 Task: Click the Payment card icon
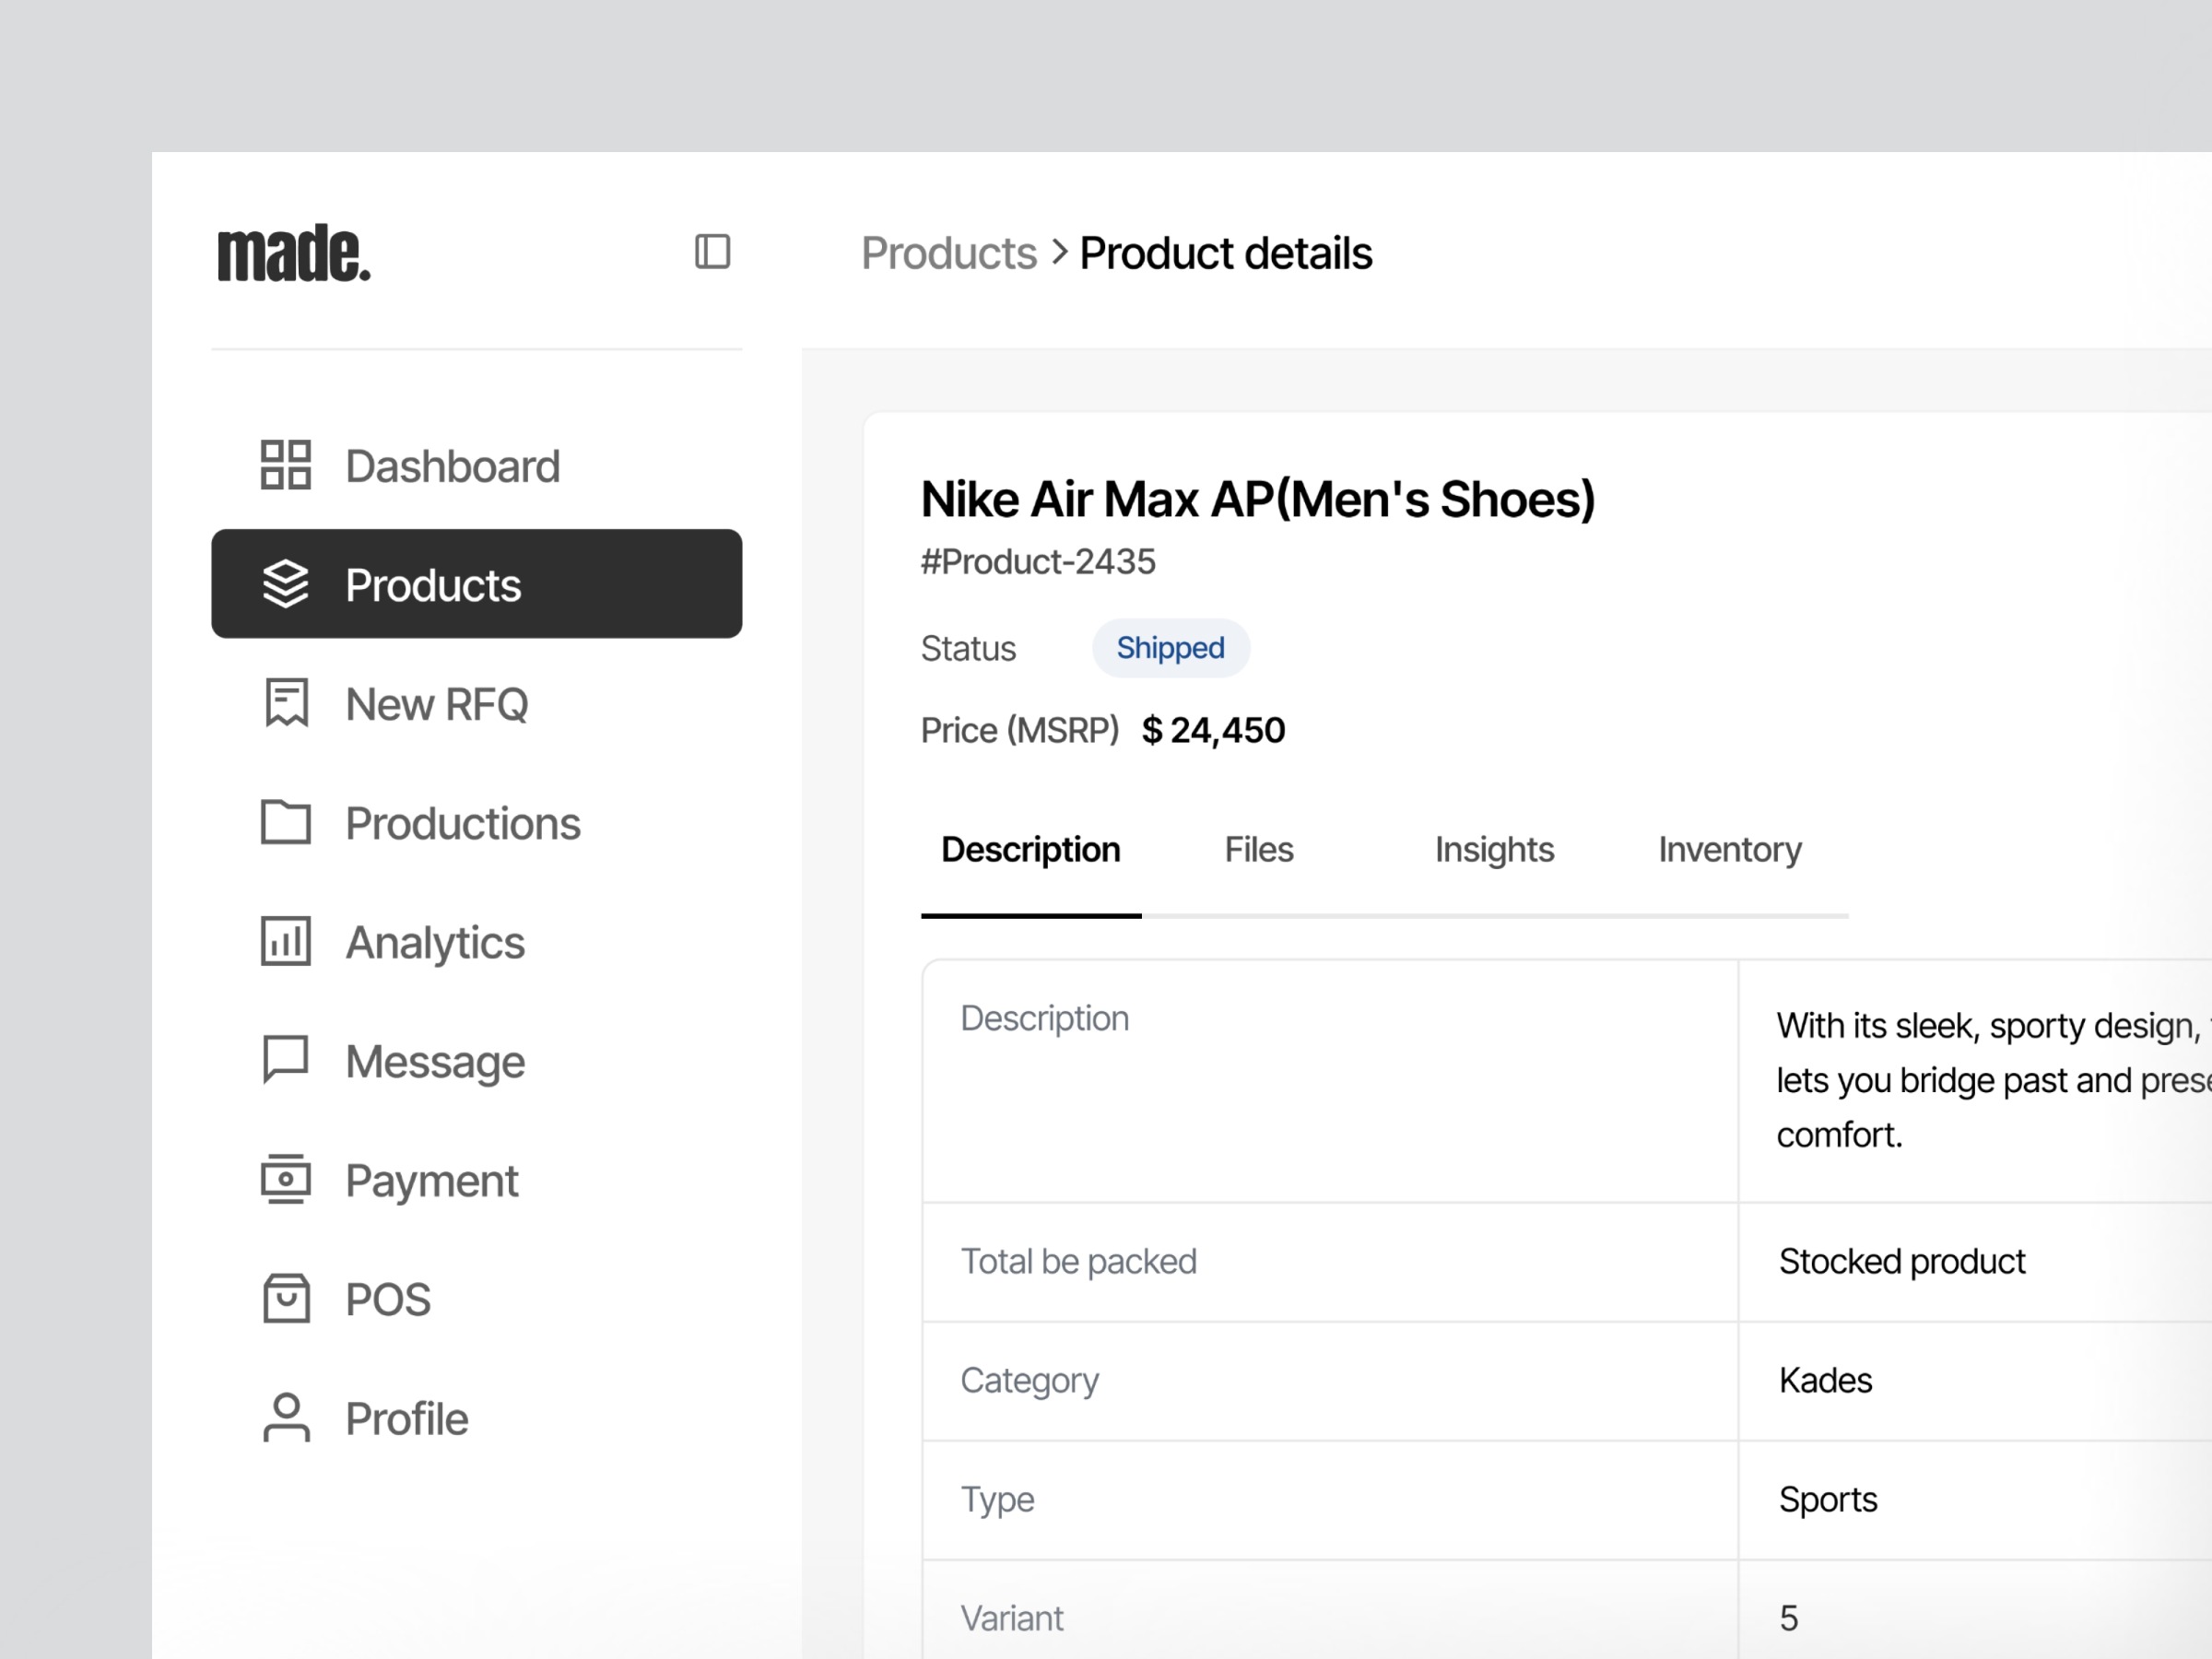285,1179
